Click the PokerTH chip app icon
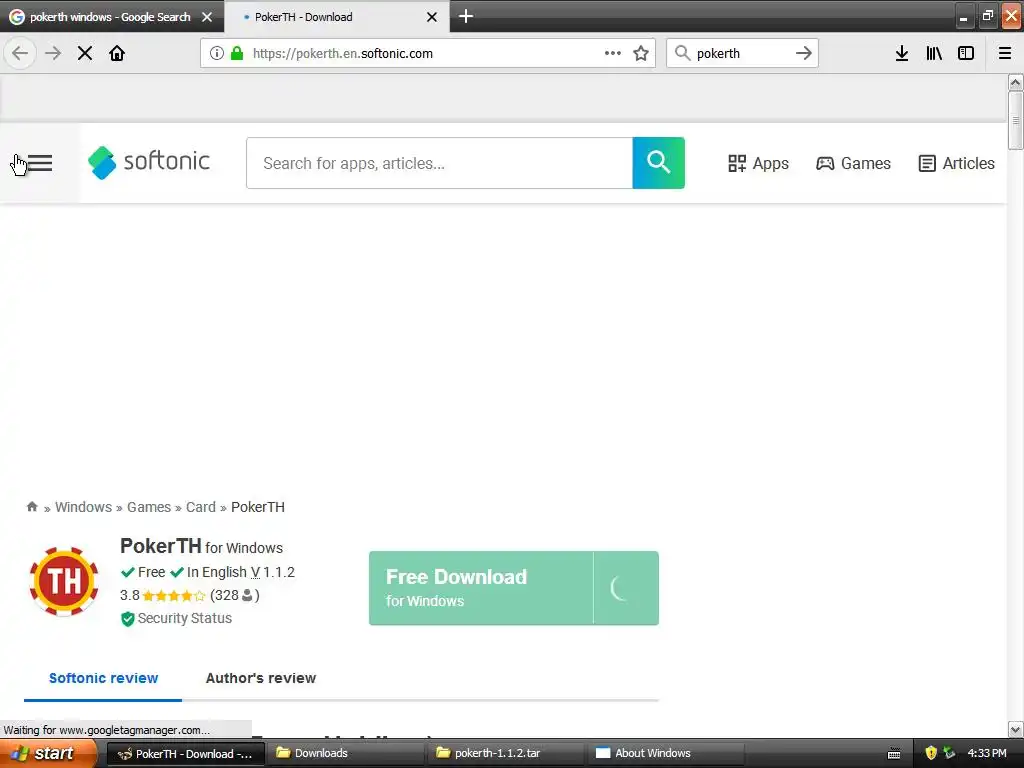Screen dimensions: 1024x768 [x=64, y=581]
